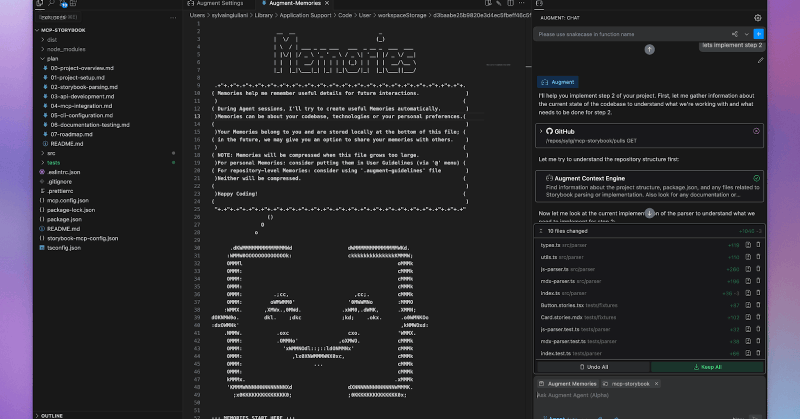800x419 pixels.
Task: Click the Undo All button
Action: pyautogui.click(x=593, y=367)
